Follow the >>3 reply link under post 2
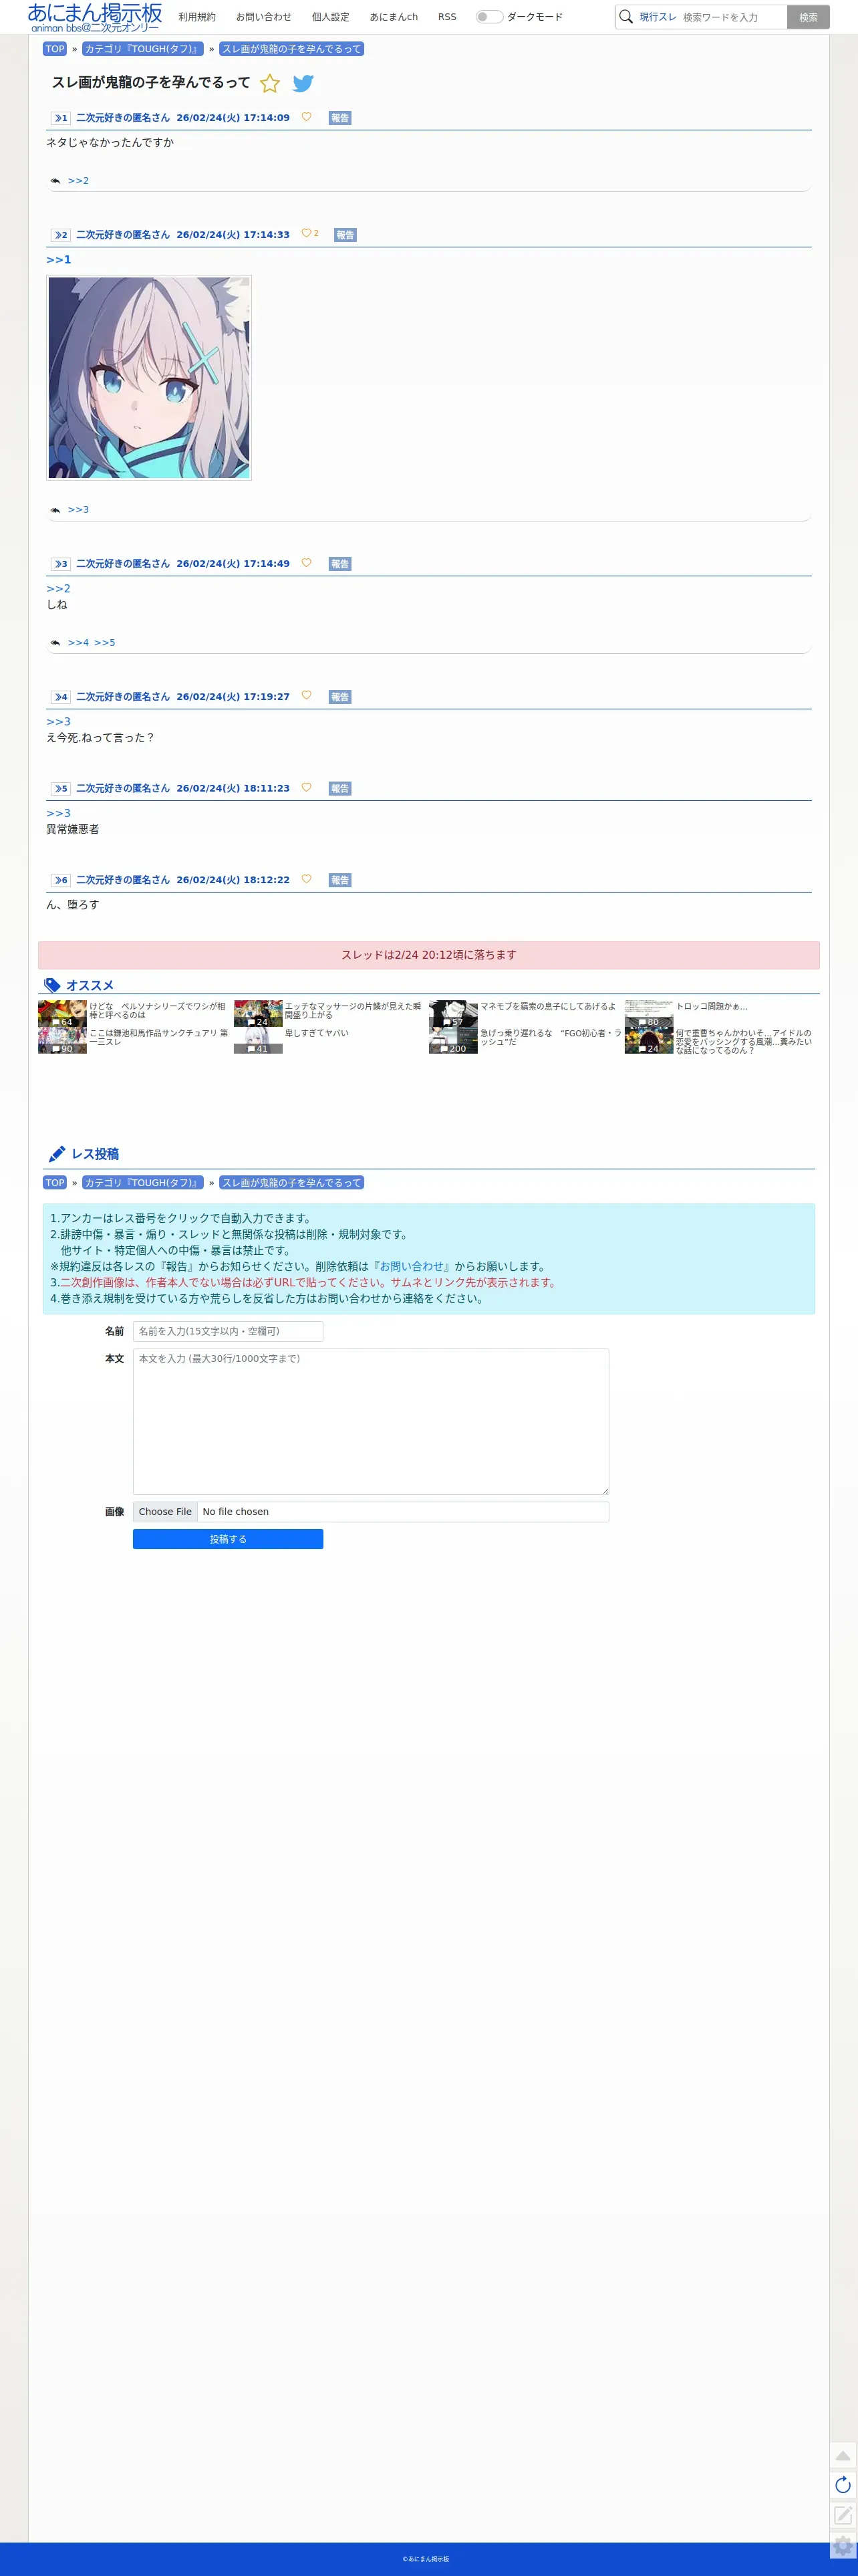Viewport: 858px width, 2576px height. (78, 510)
